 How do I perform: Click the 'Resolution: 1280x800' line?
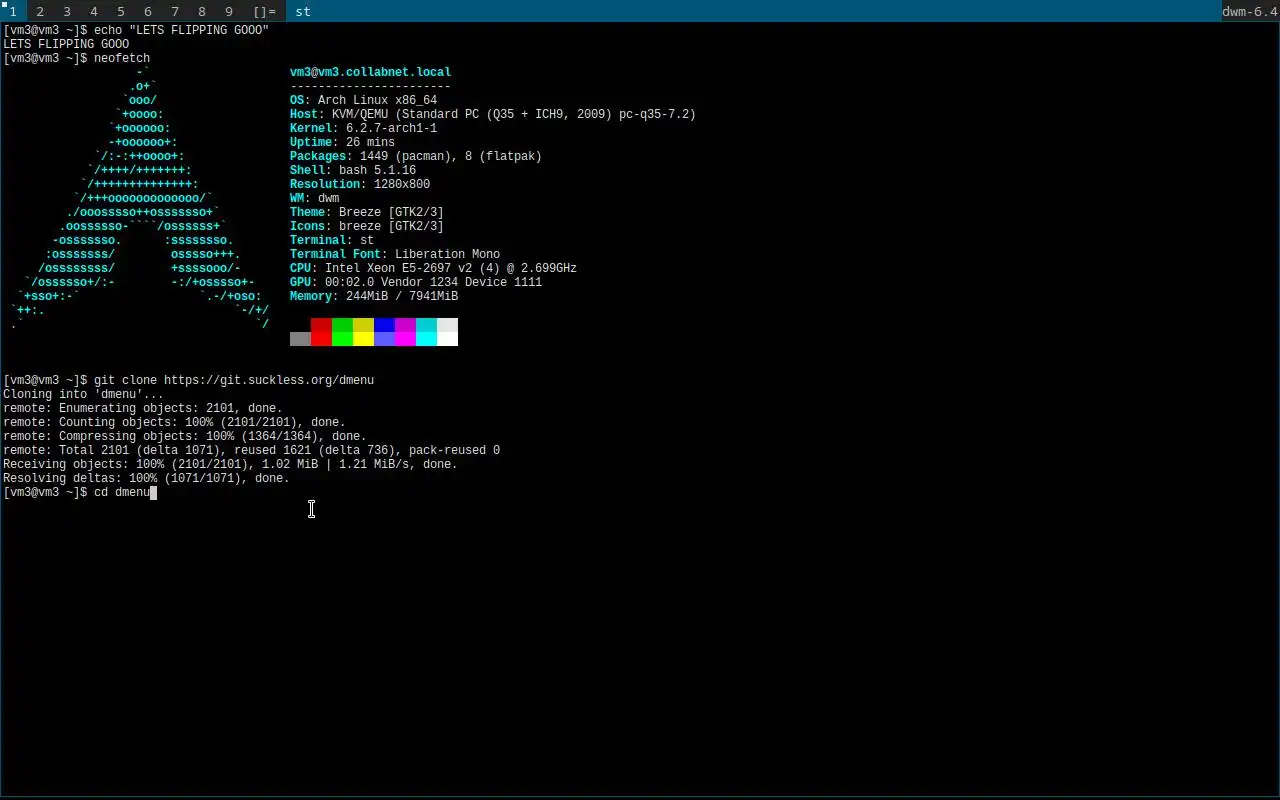click(360, 184)
